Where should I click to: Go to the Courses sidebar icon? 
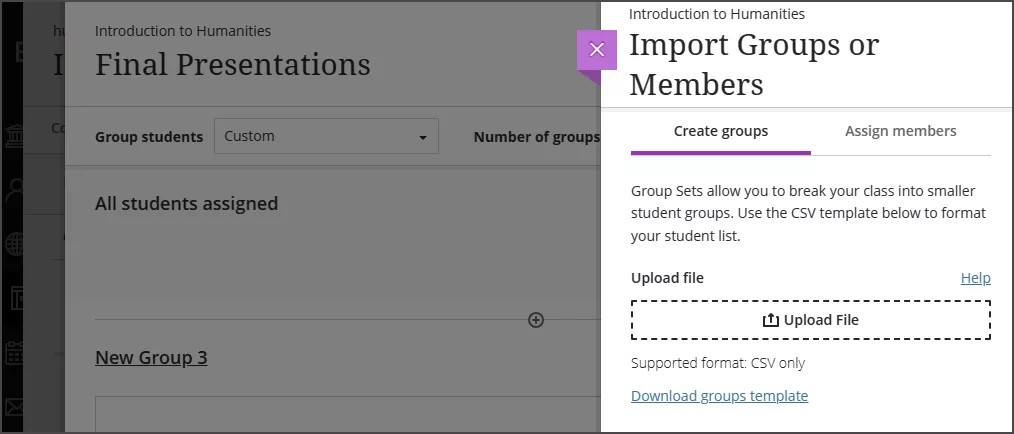[17, 298]
